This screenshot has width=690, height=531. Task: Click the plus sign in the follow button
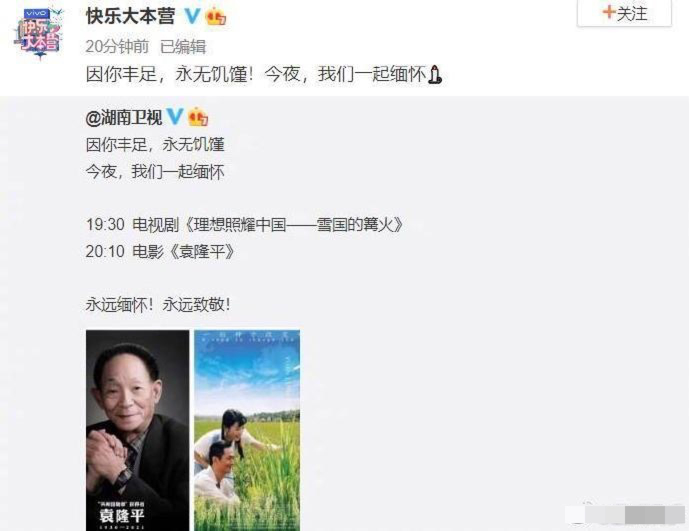coord(609,12)
